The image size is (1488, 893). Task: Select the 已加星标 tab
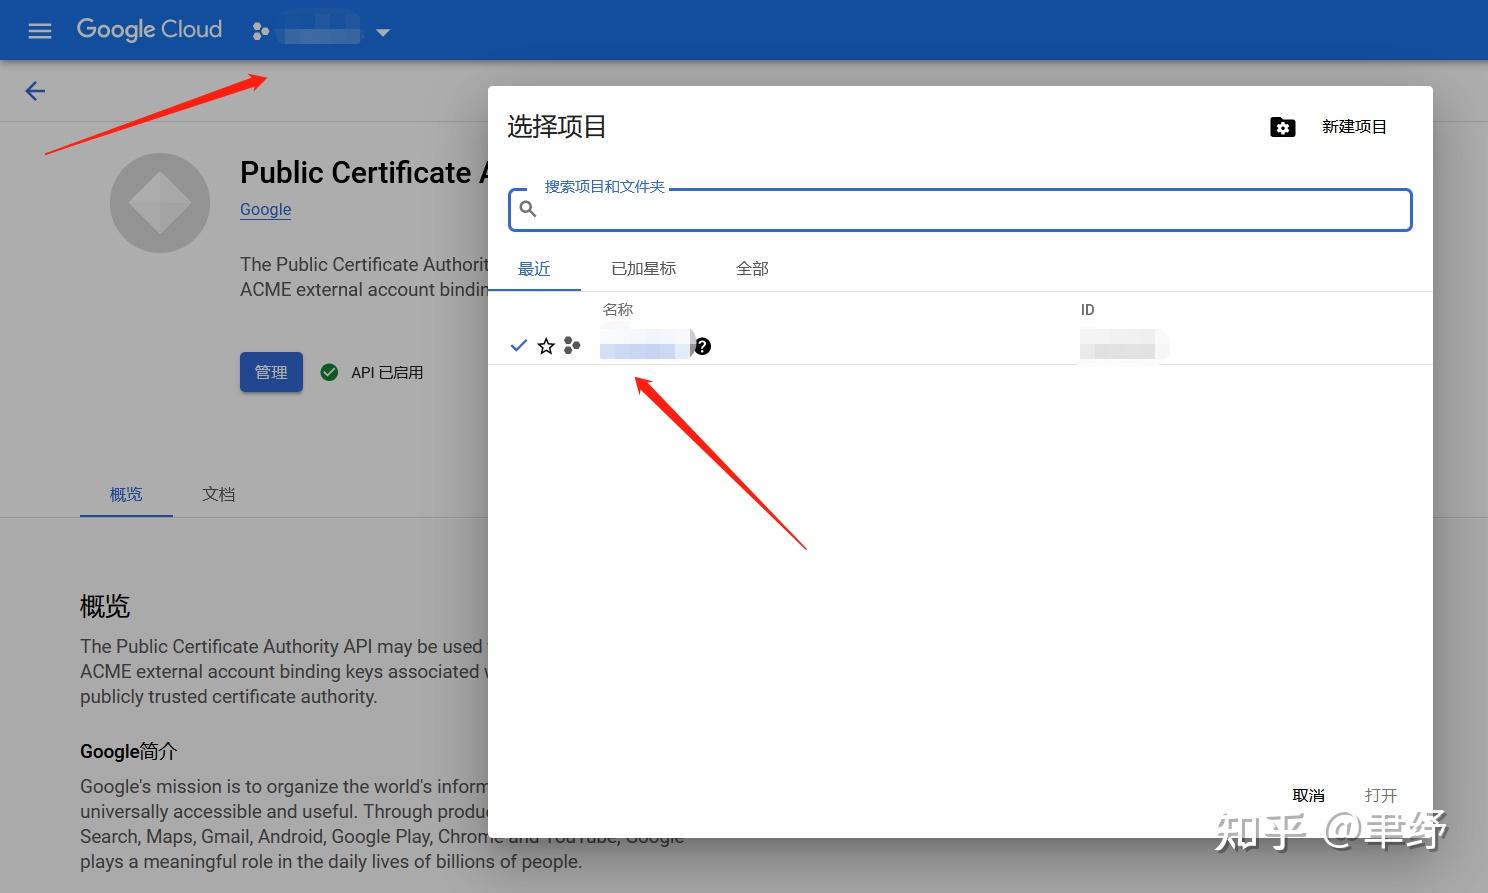[644, 268]
